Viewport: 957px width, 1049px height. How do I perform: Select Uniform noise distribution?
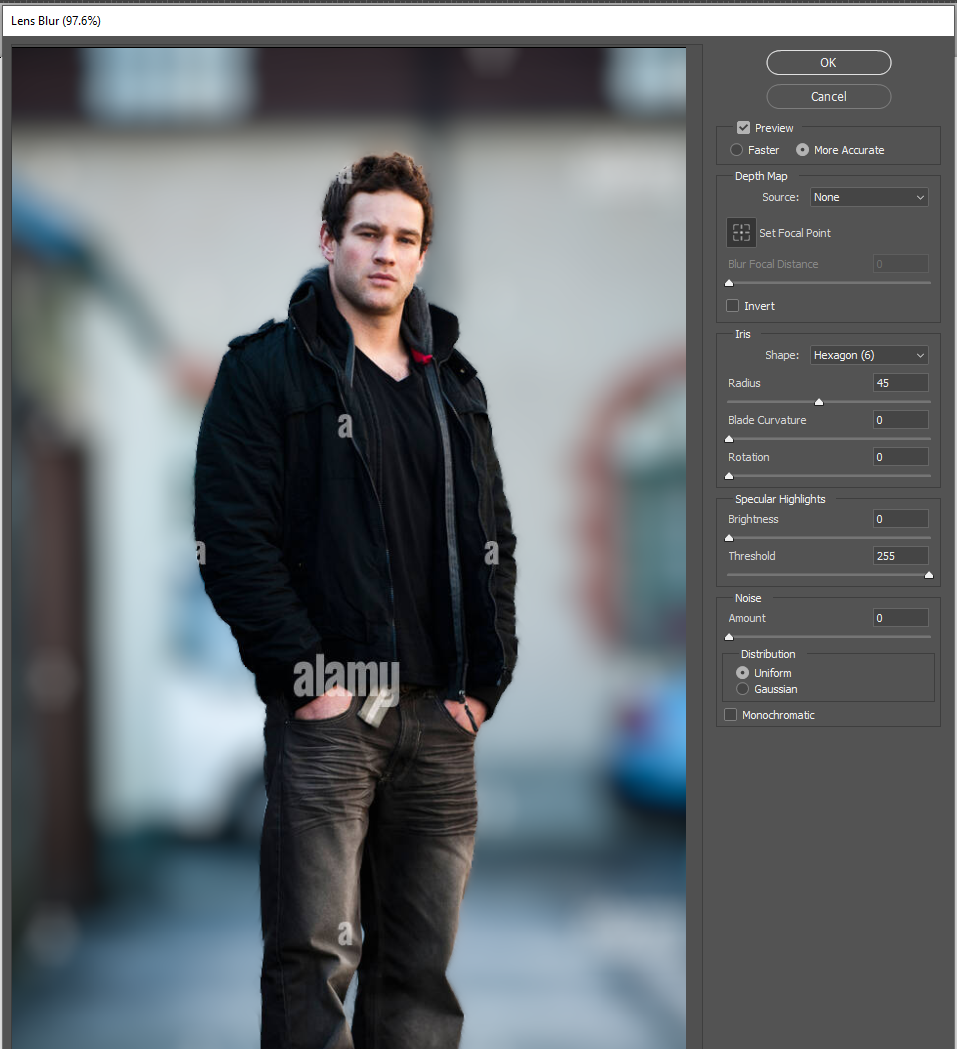coord(743,672)
